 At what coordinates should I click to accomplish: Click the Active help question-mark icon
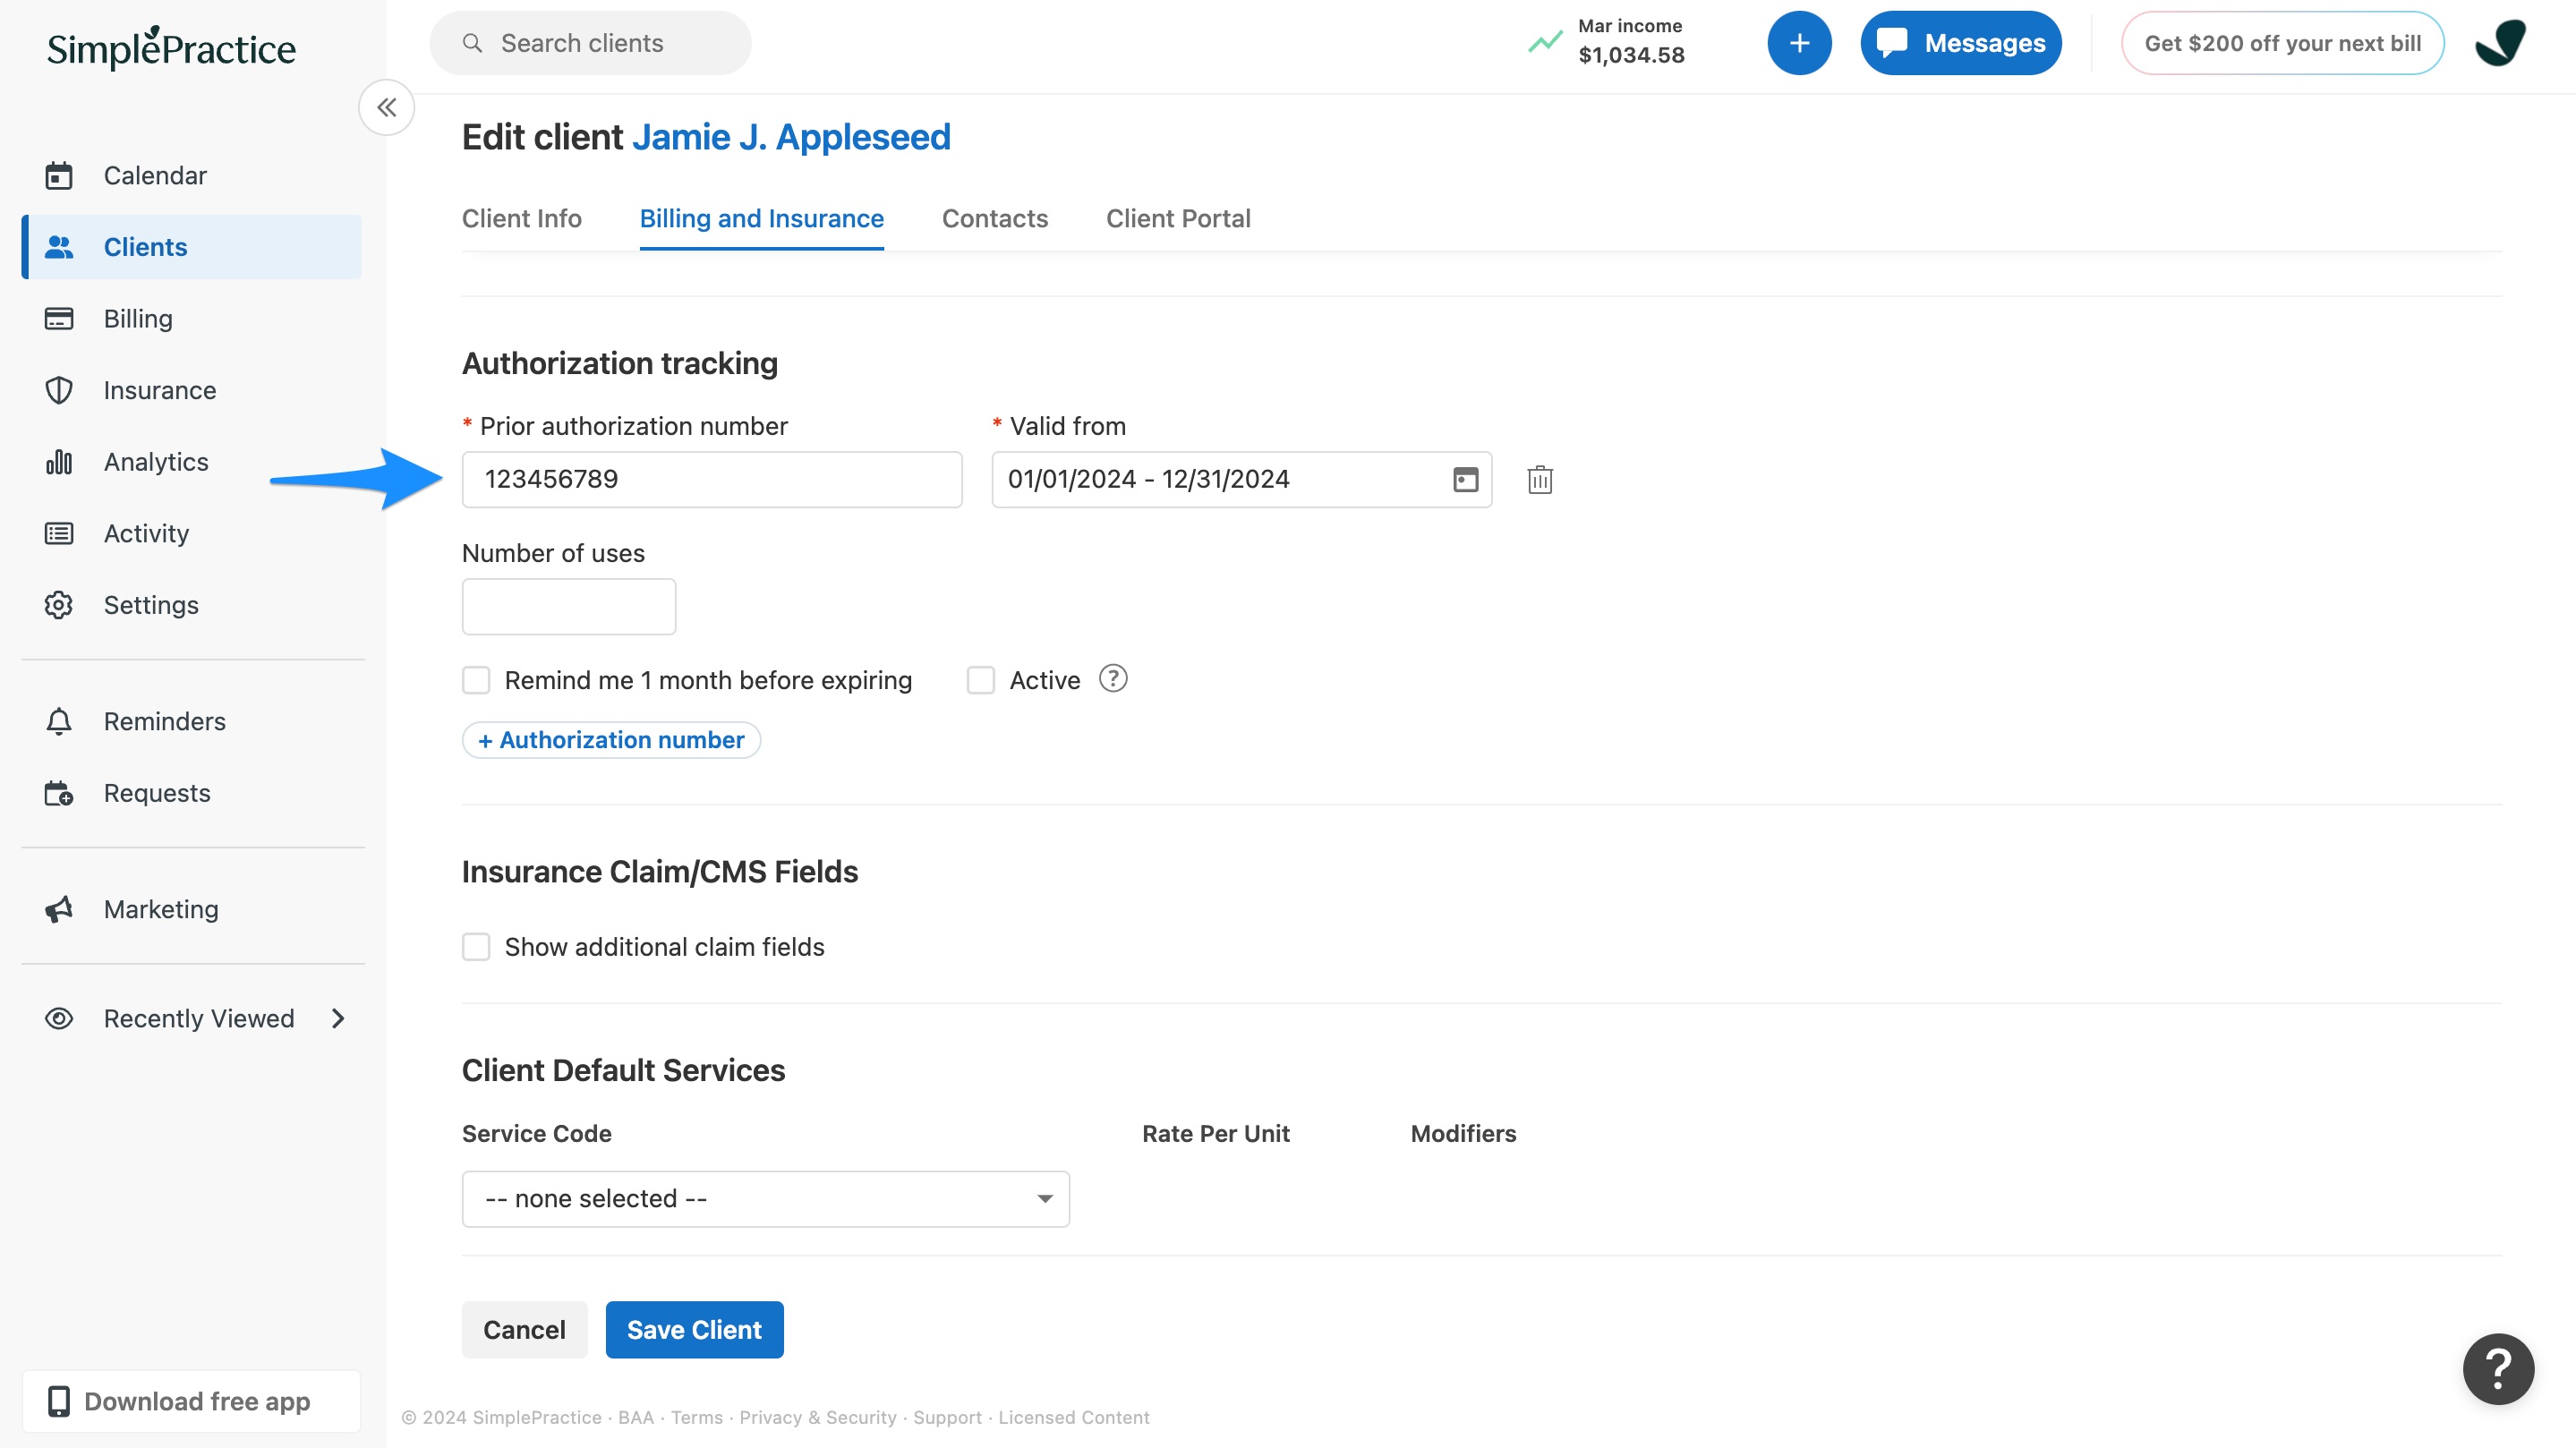pyautogui.click(x=1113, y=679)
